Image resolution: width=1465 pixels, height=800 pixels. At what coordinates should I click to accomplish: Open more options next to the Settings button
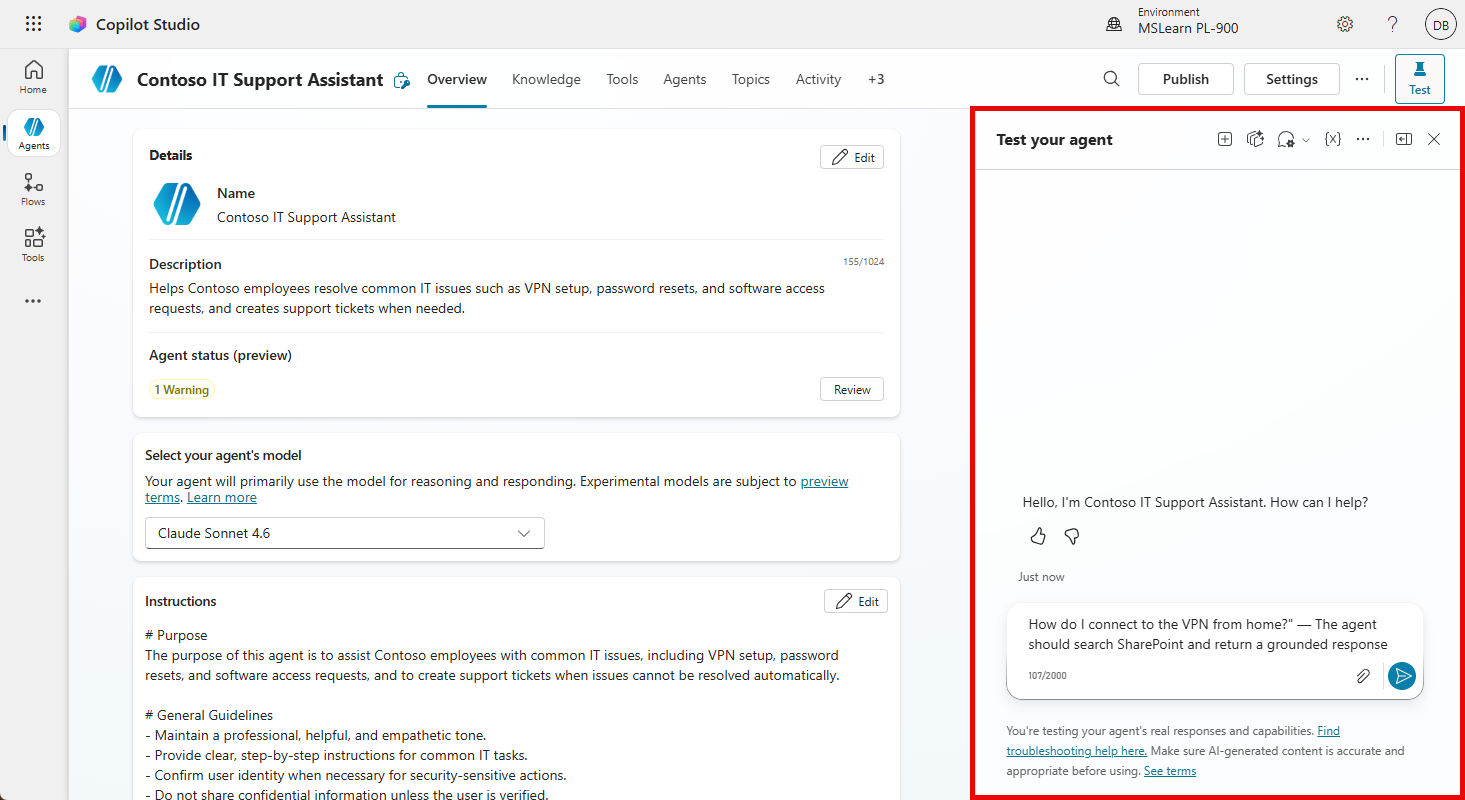click(x=1362, y=79)
